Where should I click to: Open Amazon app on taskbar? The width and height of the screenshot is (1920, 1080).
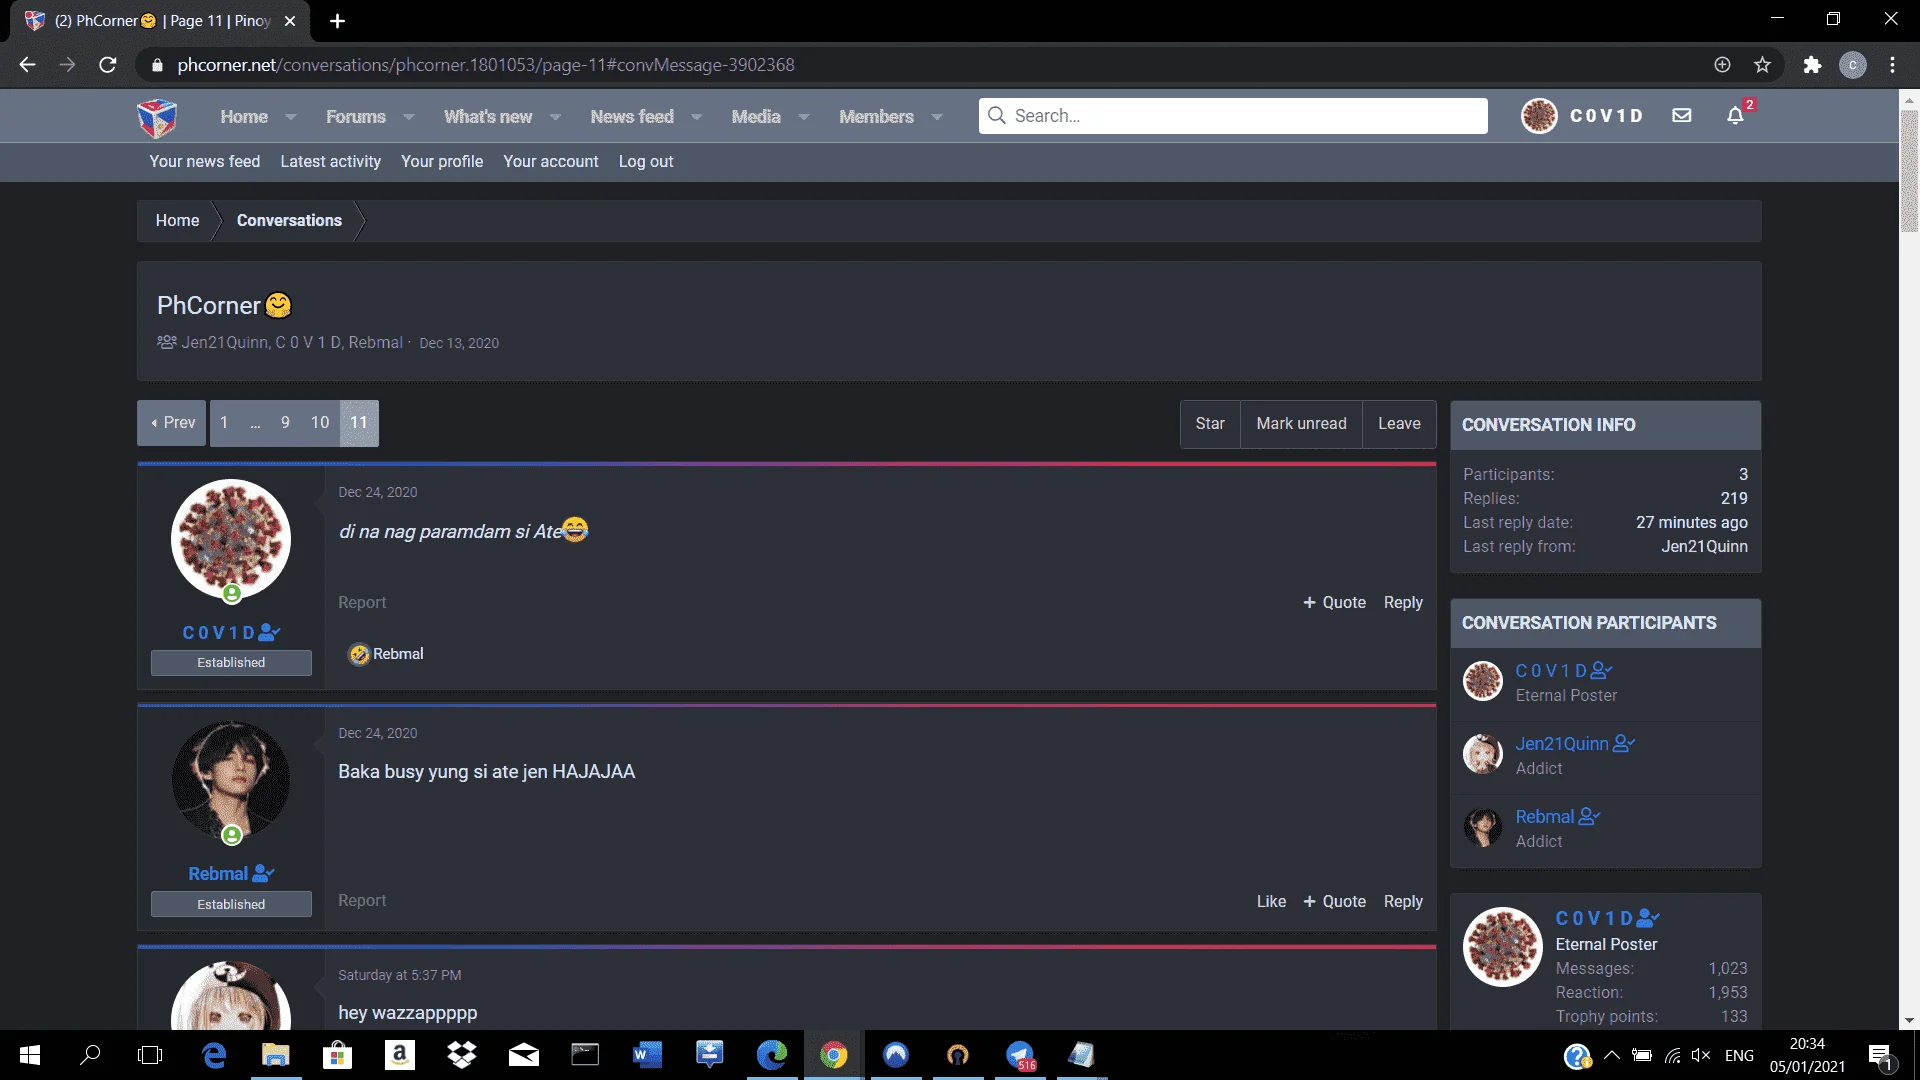tap(399, 1055)
